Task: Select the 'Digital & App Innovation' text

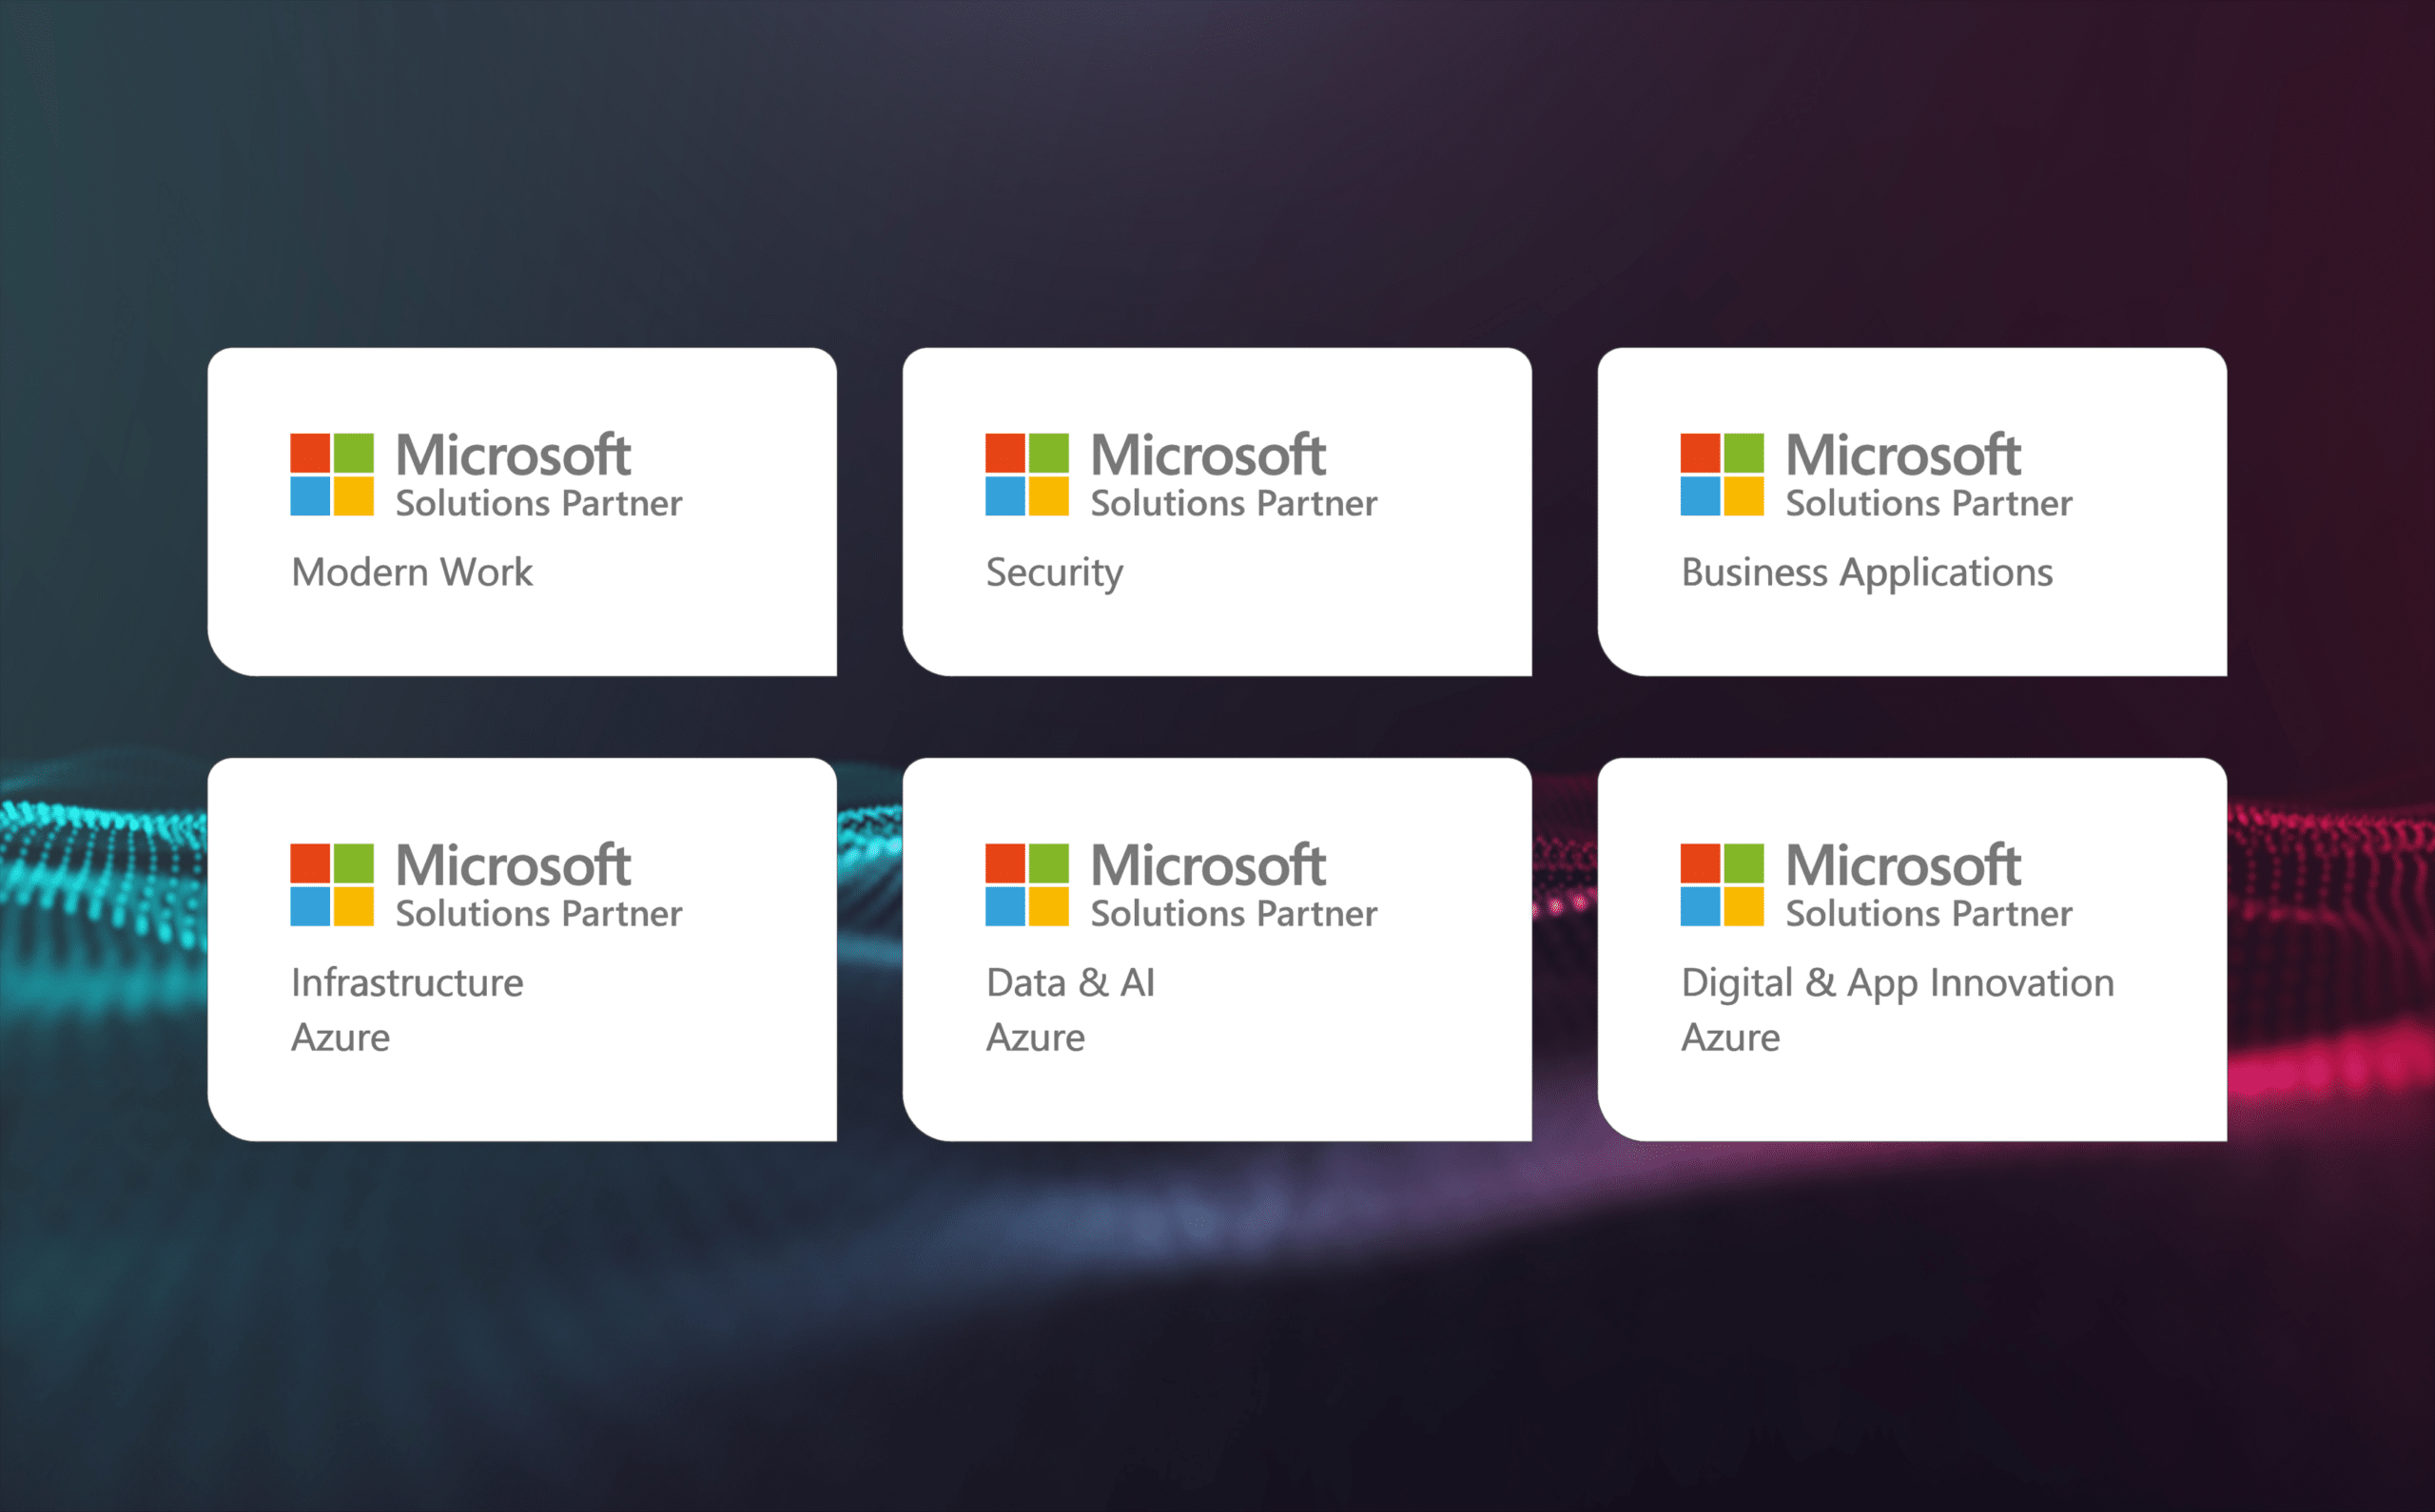Action: pyautogui.click(x=1898, y=984)
